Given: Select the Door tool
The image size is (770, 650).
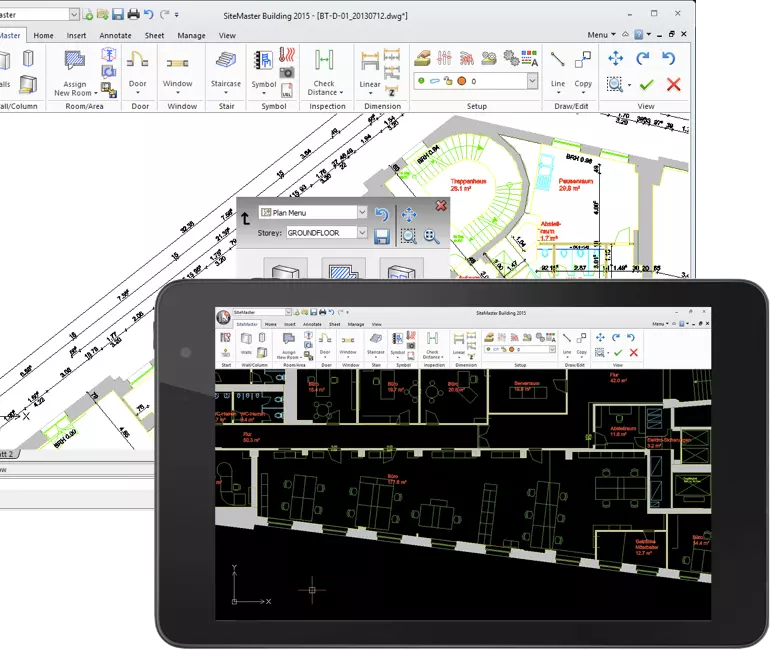Looking at the screenshot, I should (138, 71).
